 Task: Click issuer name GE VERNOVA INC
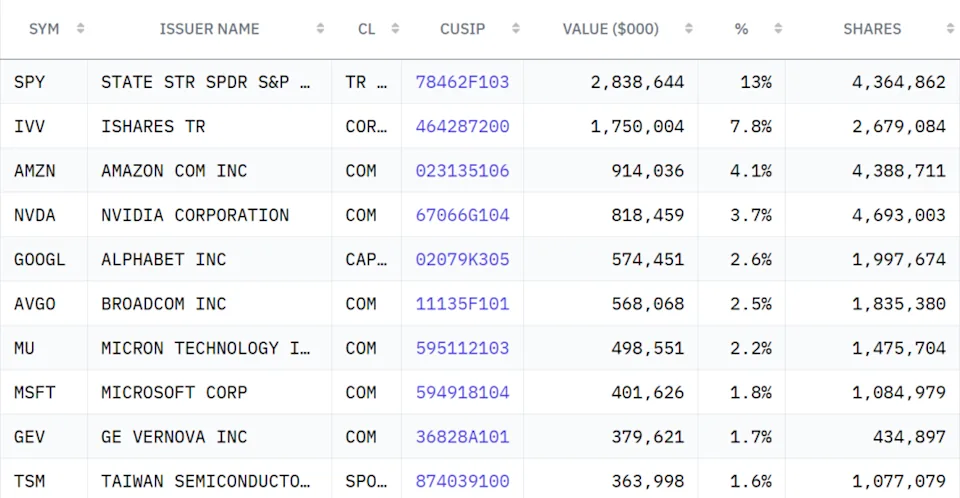point(174,437)
